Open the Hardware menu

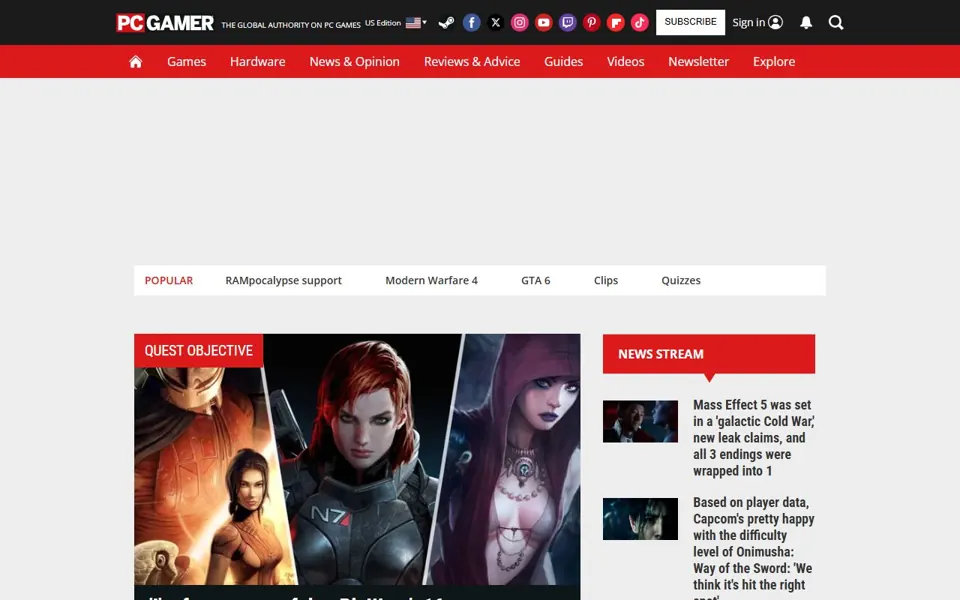point(258,61)
